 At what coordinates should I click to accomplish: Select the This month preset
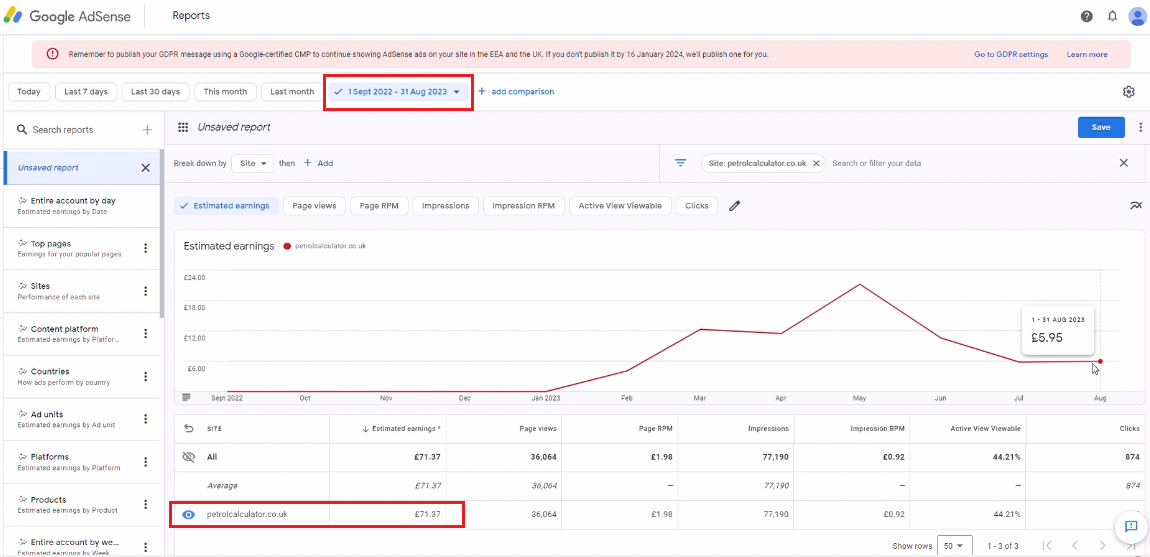[x=226, y=92]
